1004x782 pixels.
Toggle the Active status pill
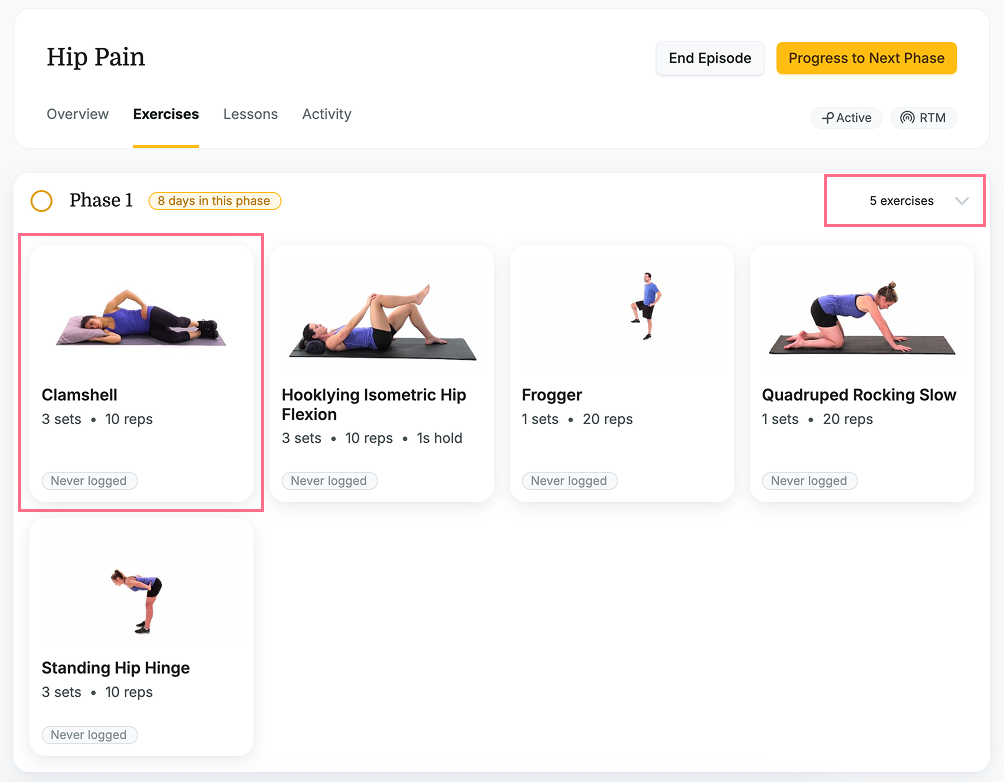(x=846, y=117)
